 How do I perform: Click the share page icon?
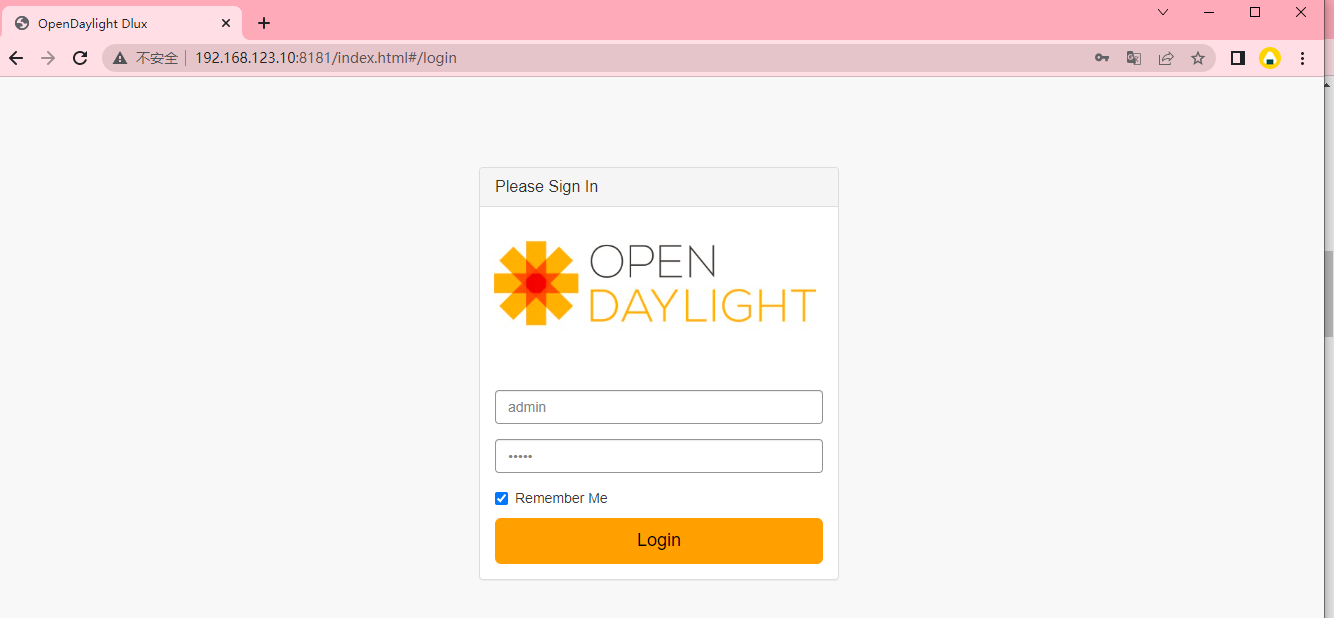tap(1166, 58)
